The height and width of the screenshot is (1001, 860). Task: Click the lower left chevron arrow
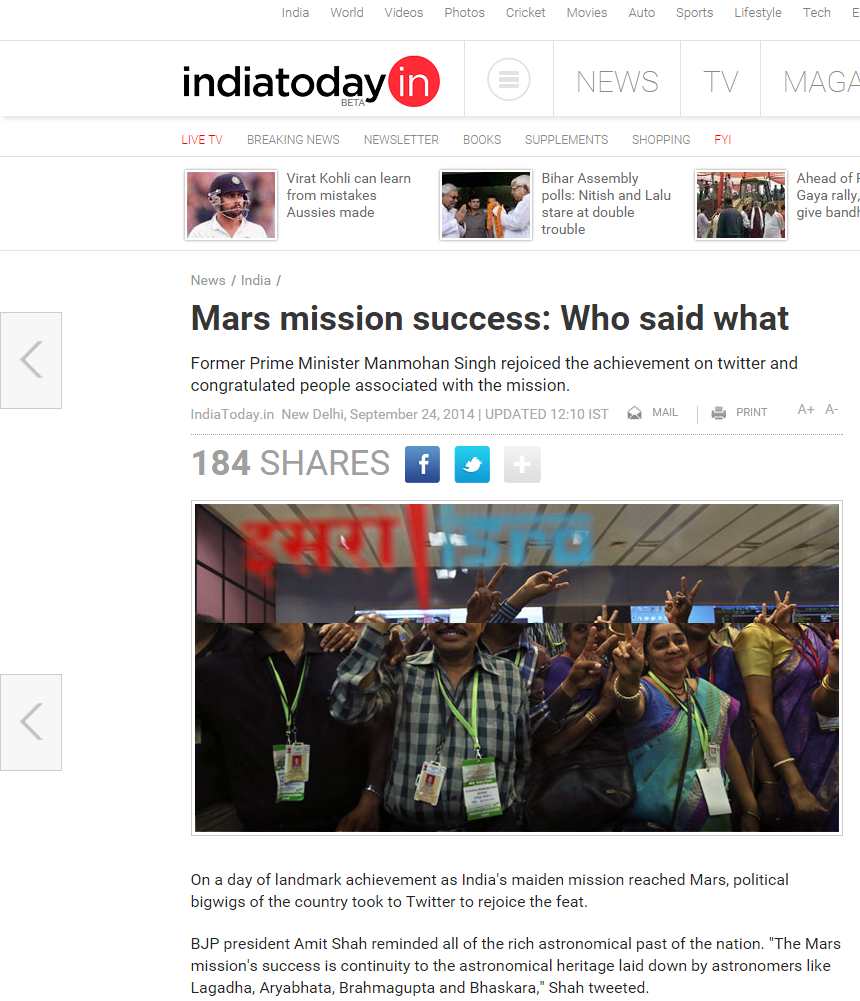click(x=31, y=722)
